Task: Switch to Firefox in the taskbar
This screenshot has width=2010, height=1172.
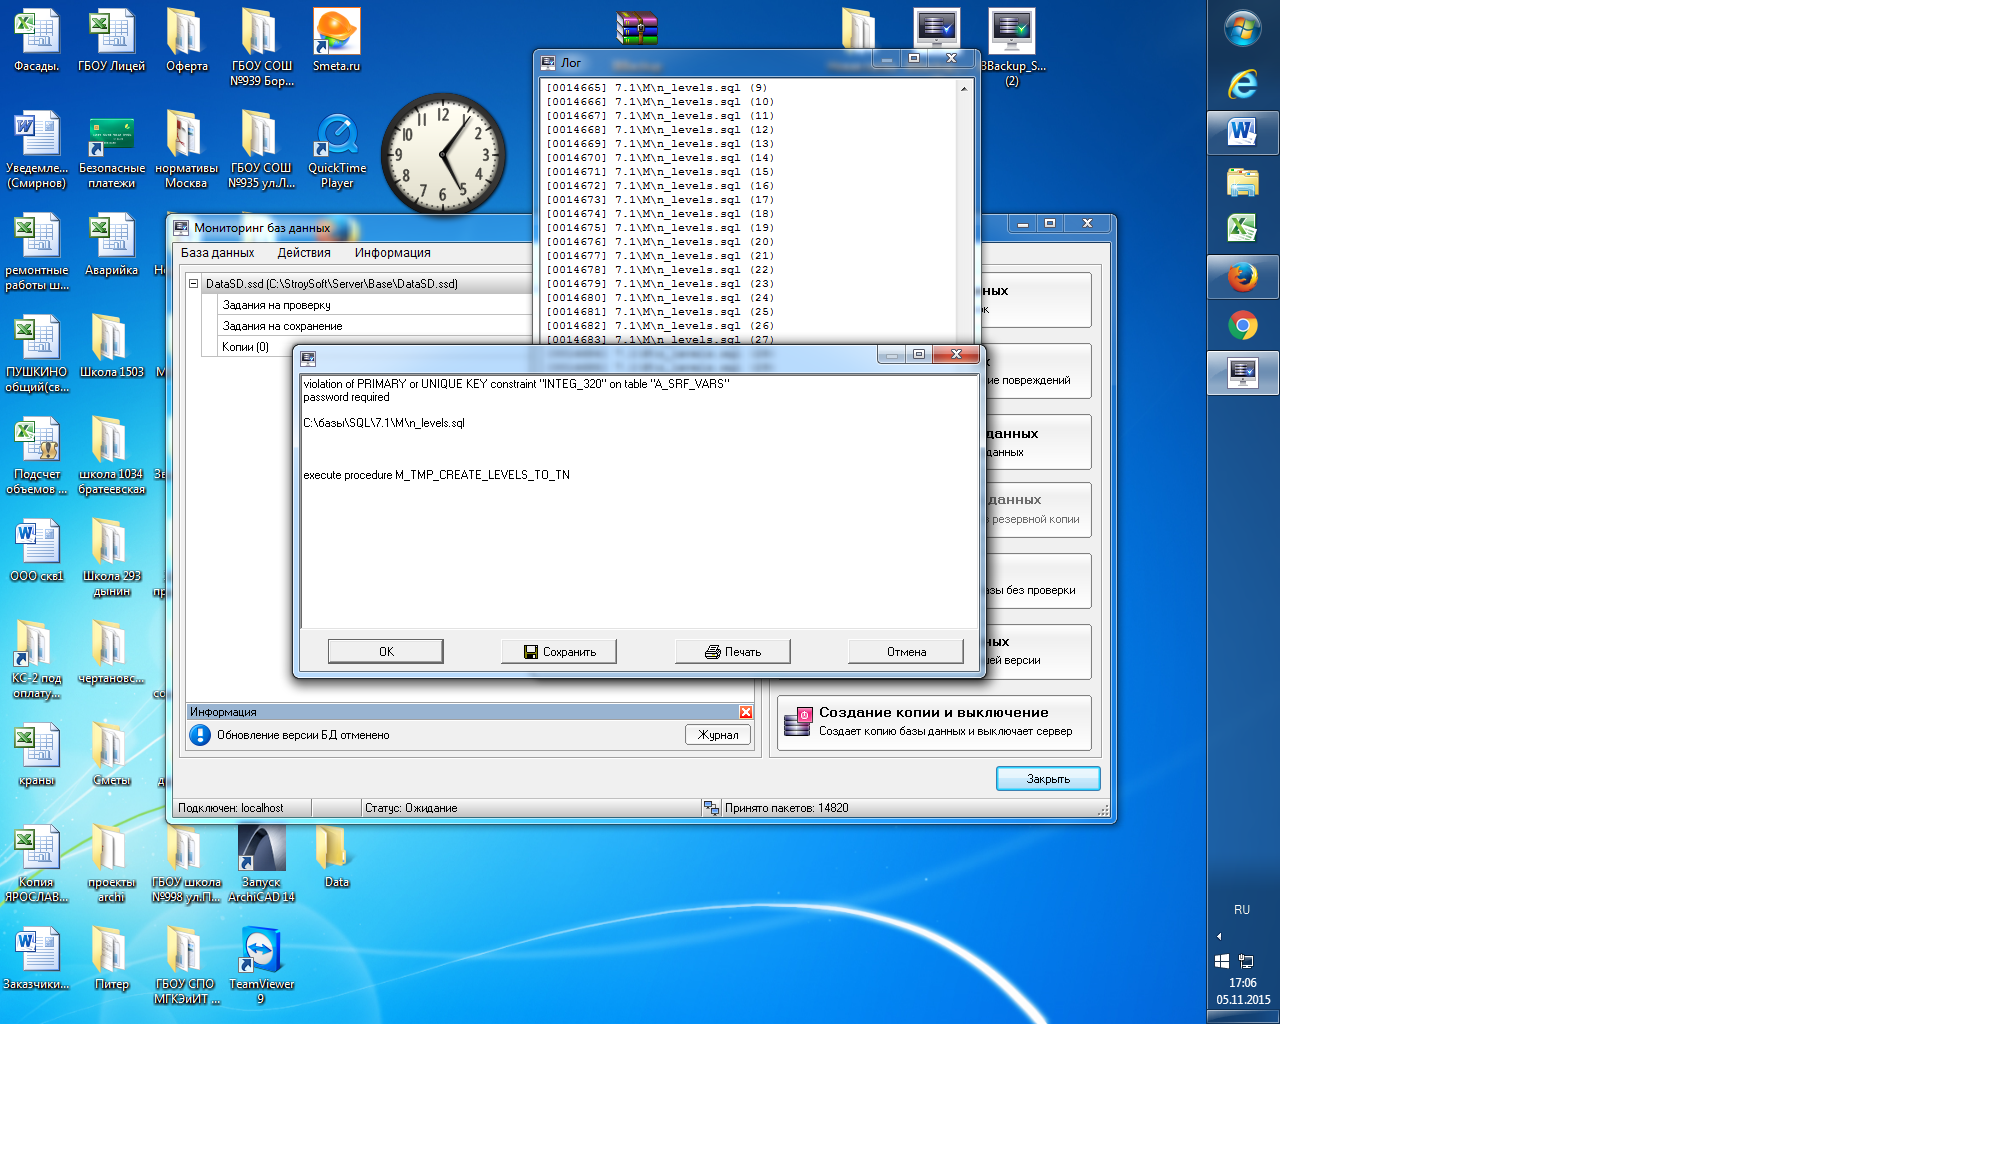Action: [x=1243, y=276]
